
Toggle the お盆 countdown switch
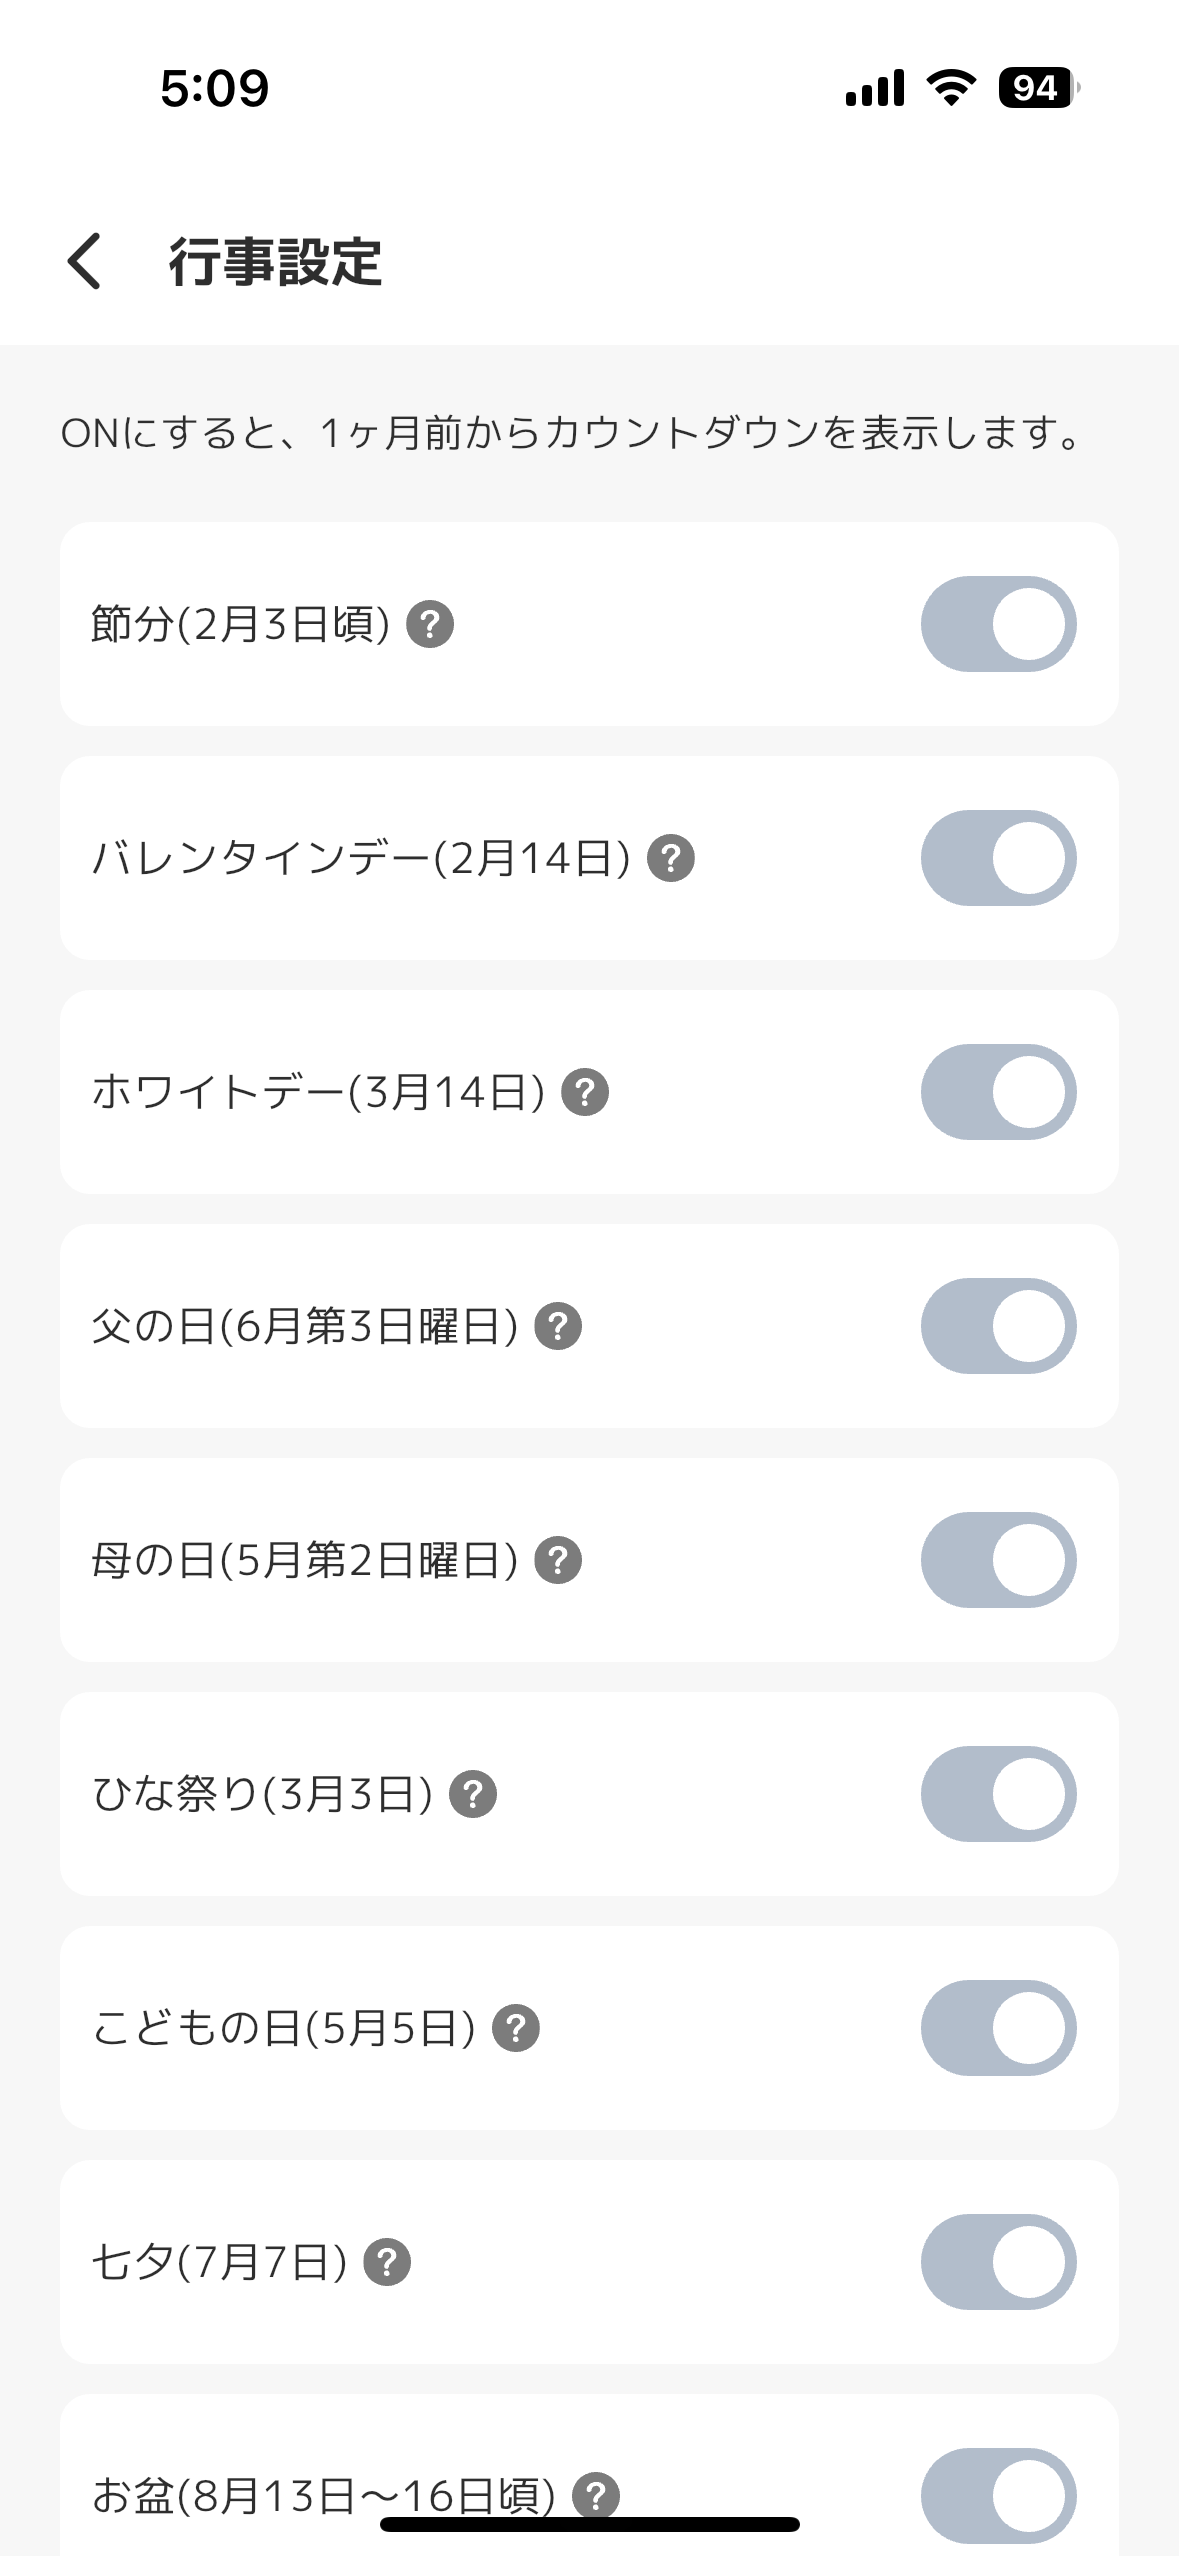click(x=998, y=2496)
